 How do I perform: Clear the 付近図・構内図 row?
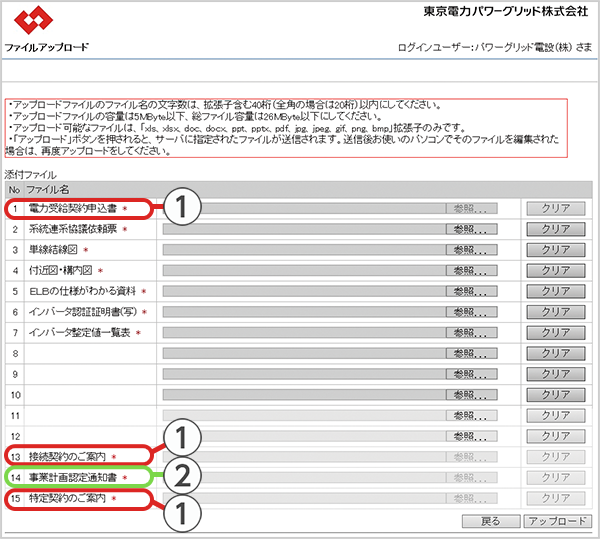tap(556, 270)
